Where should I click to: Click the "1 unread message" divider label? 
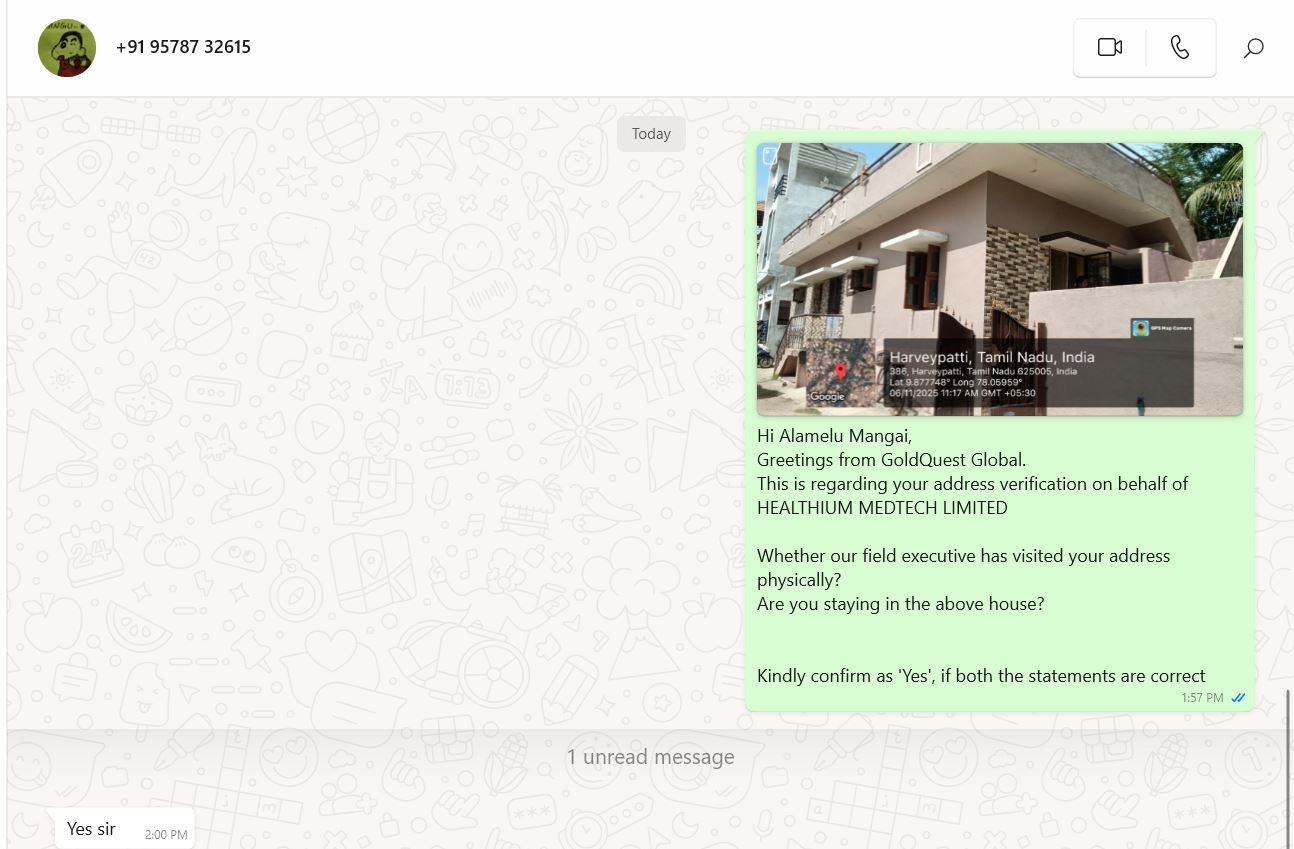click(x=650, y=757)
